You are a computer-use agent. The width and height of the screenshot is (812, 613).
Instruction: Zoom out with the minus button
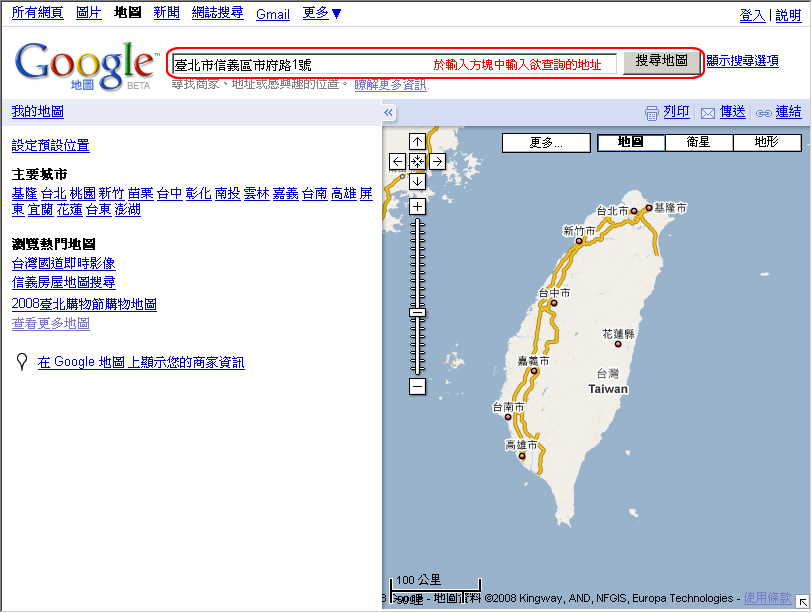point(417,386)
